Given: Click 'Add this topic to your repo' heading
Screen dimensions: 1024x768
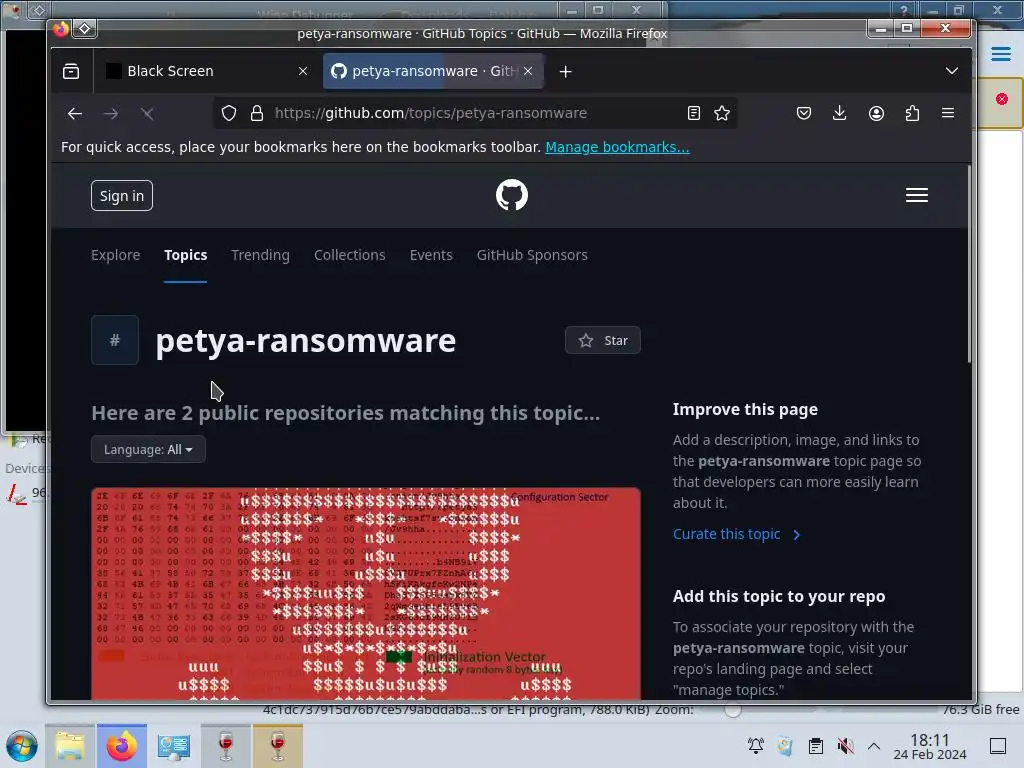Looking at the screenshot, I should (x=779, y=596).
